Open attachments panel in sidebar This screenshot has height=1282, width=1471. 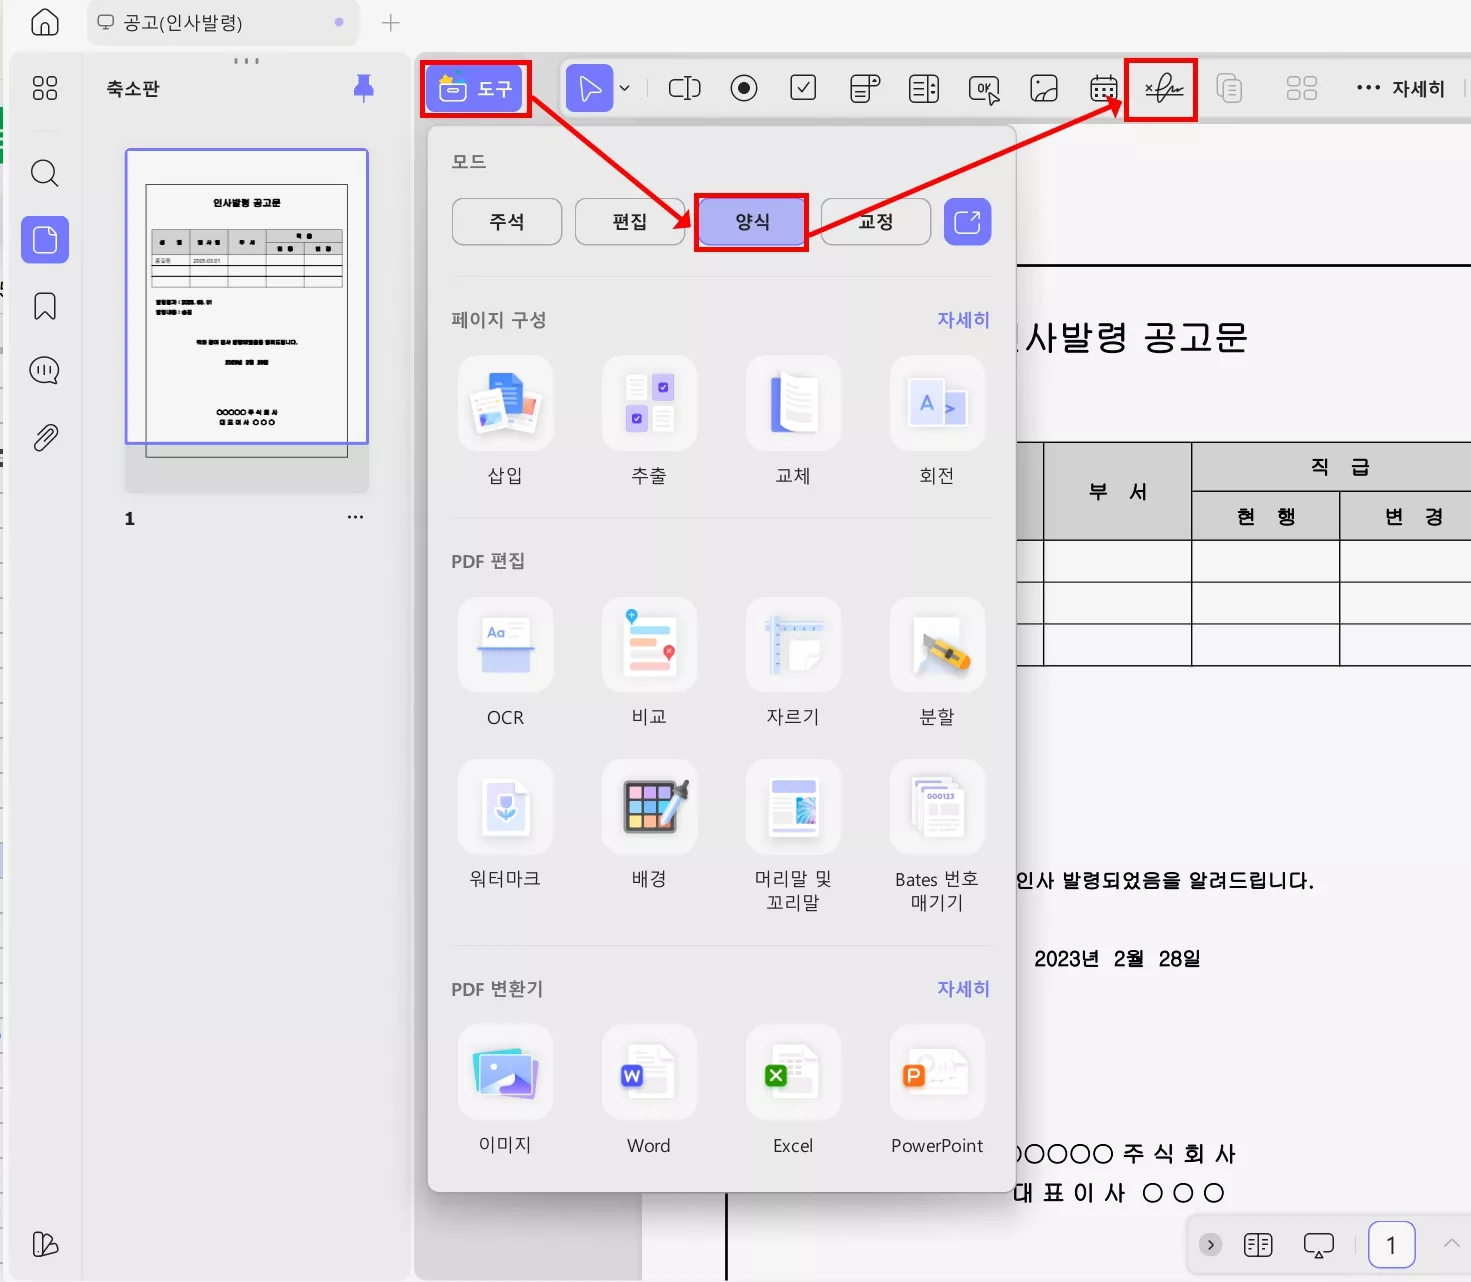tap(44, 437)
